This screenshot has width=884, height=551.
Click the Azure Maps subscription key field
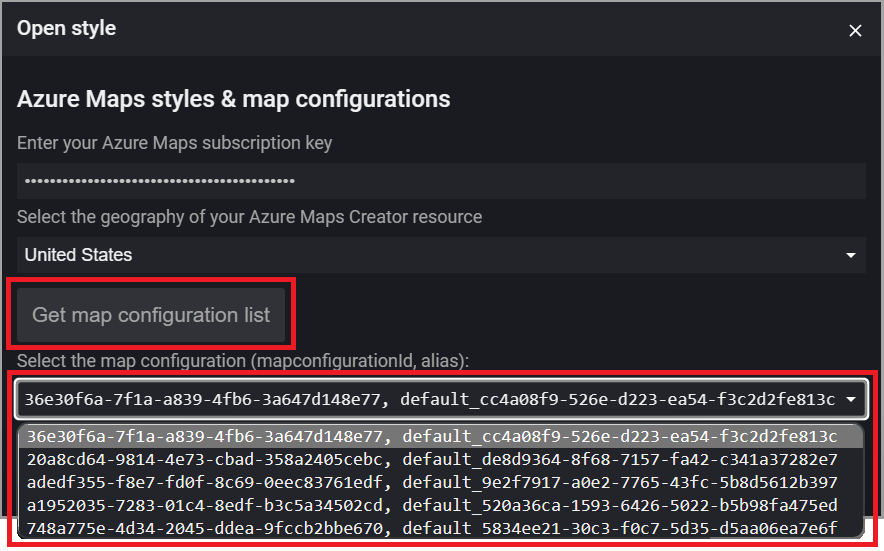click(x=441, y=181)
